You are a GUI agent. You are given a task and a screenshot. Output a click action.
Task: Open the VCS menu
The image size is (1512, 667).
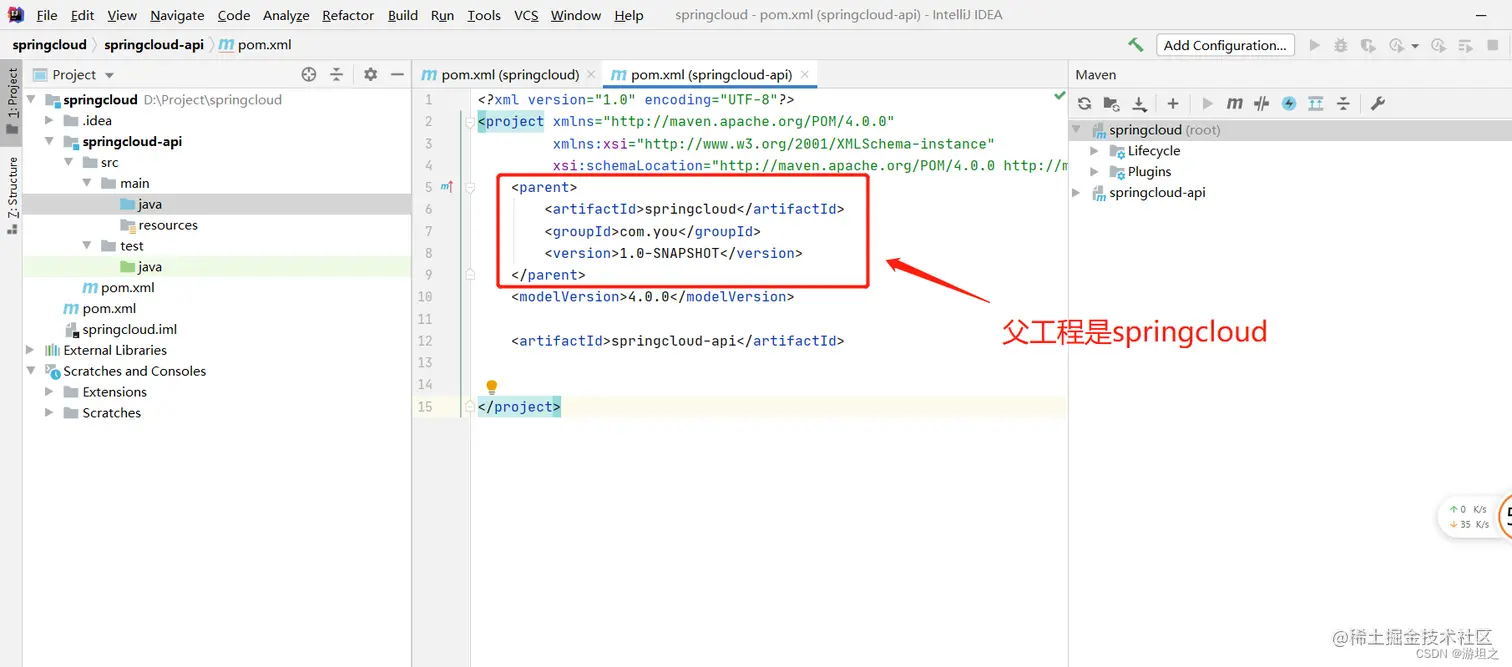pyautogui.click(x=526, y=15)
